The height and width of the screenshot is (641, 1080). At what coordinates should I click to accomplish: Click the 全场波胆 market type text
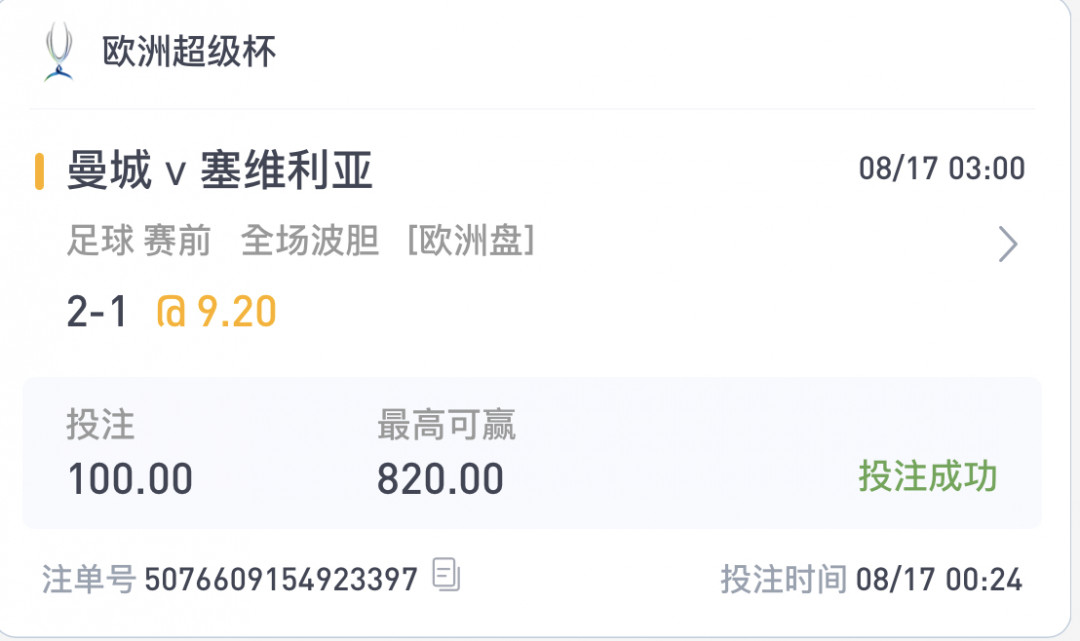310,240
